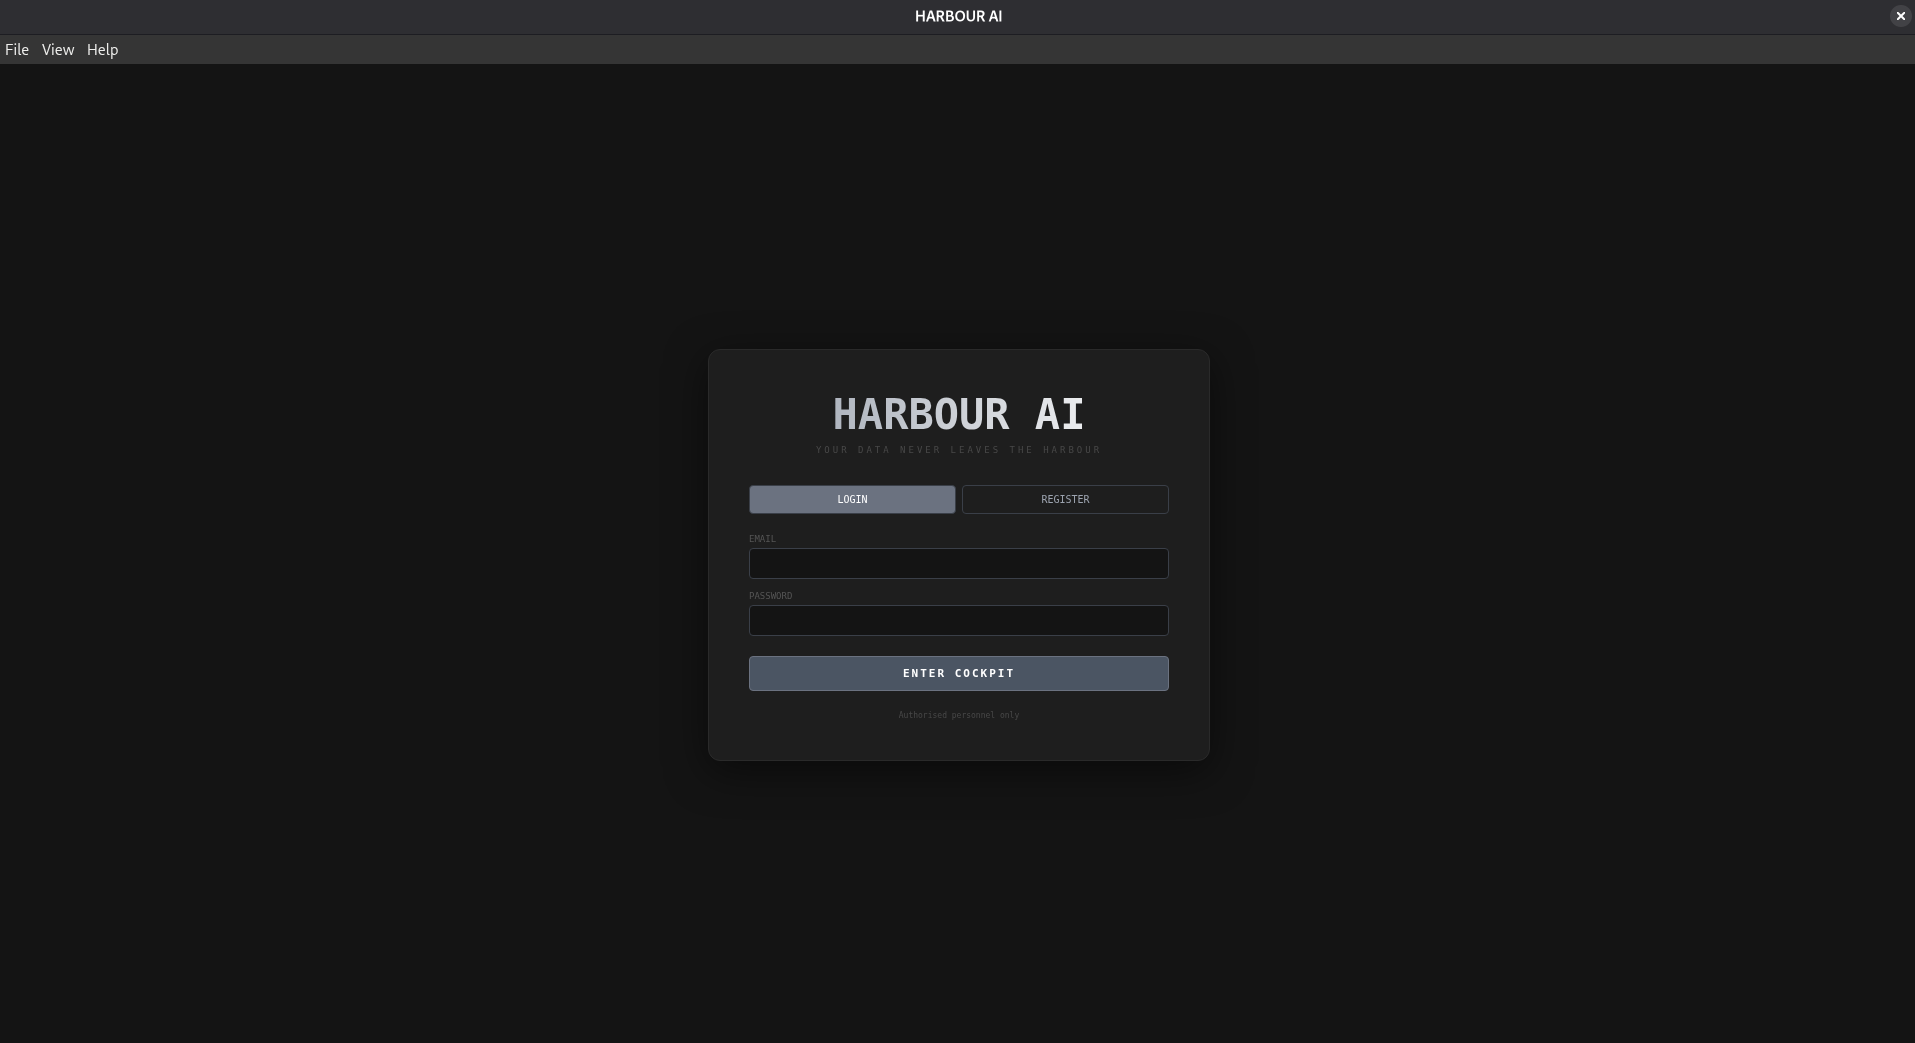Submit with the ENTER COCKPIT button
Image resolution: width=1915 pixels, height=1043 pixels.
(958, 673)
